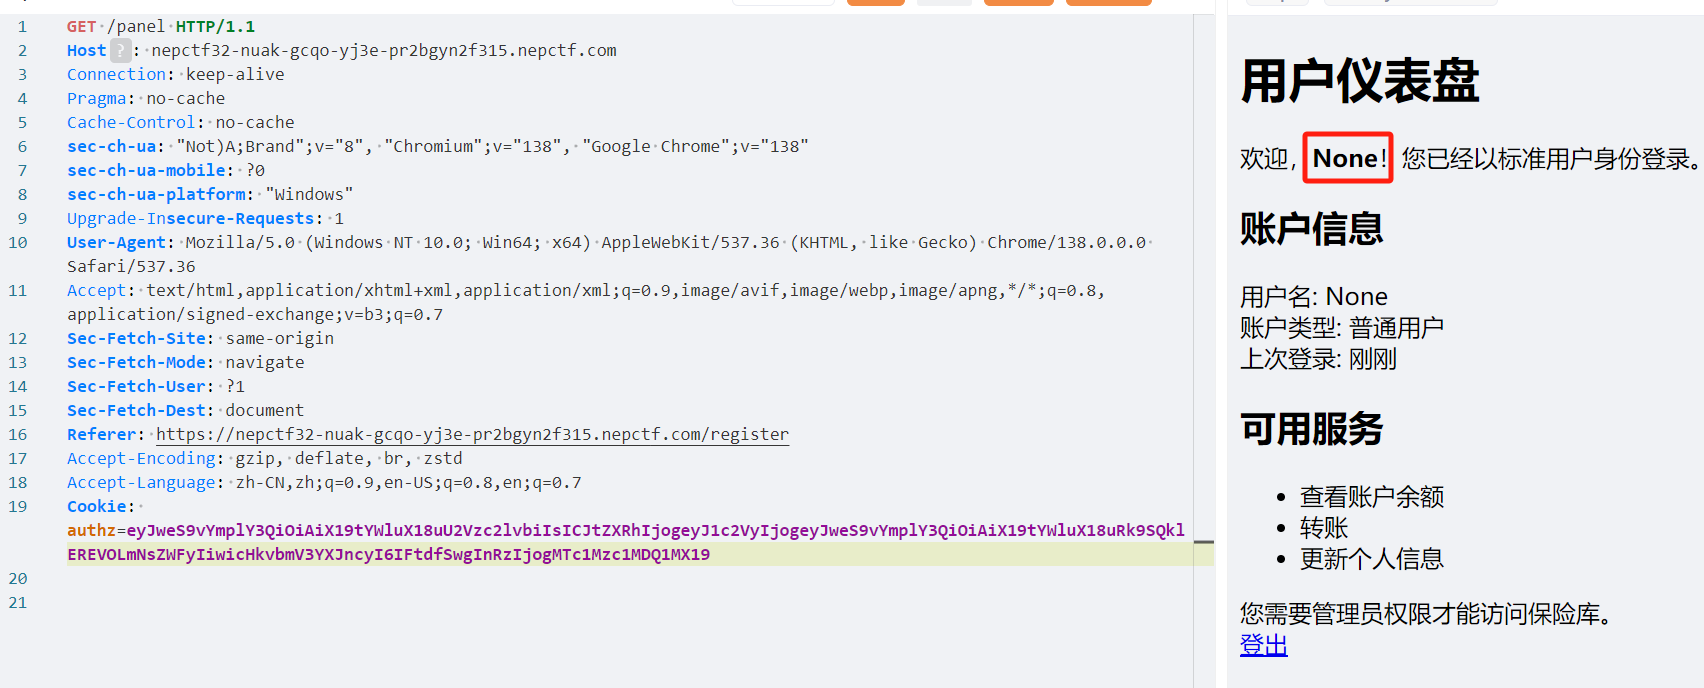Image resolution: width=1704 pixels, height=688 pixels.
Task: Click the question mark badge beside Host
Action: point(120,50)
